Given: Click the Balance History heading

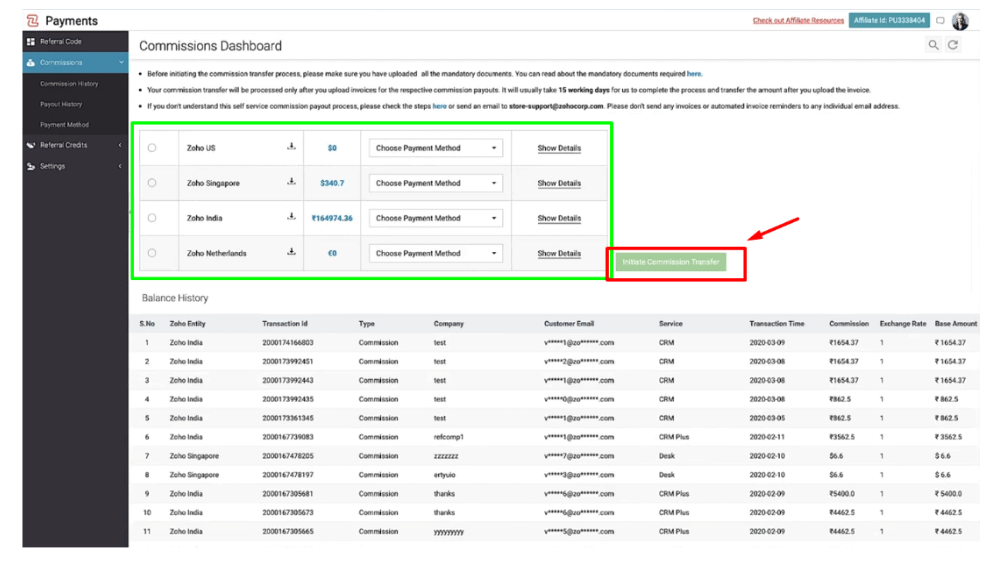Looking at the screenshot, I should coord(175,298).
